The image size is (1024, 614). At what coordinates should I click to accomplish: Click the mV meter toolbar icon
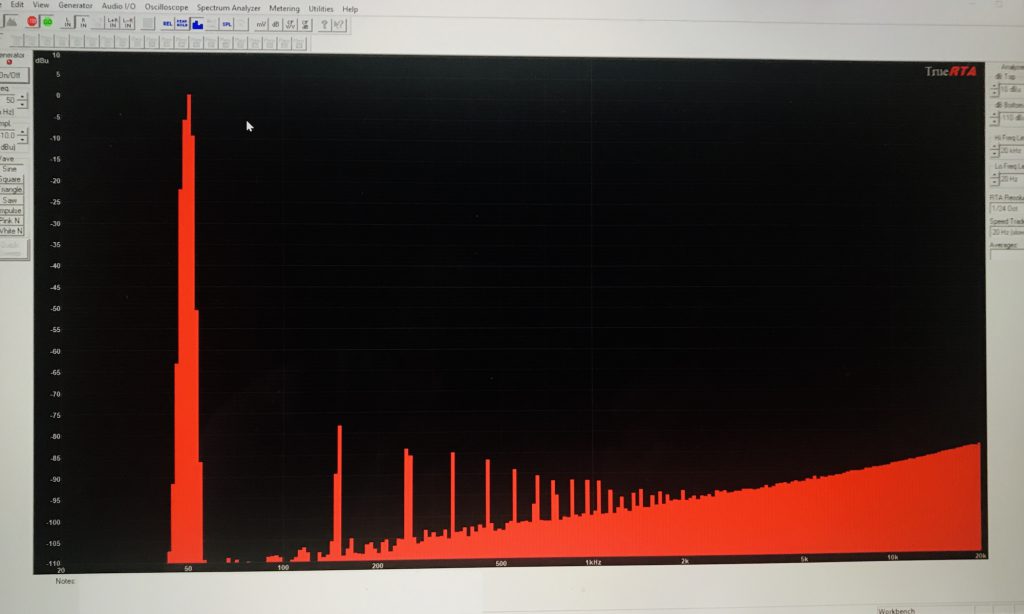click(261, 24)
